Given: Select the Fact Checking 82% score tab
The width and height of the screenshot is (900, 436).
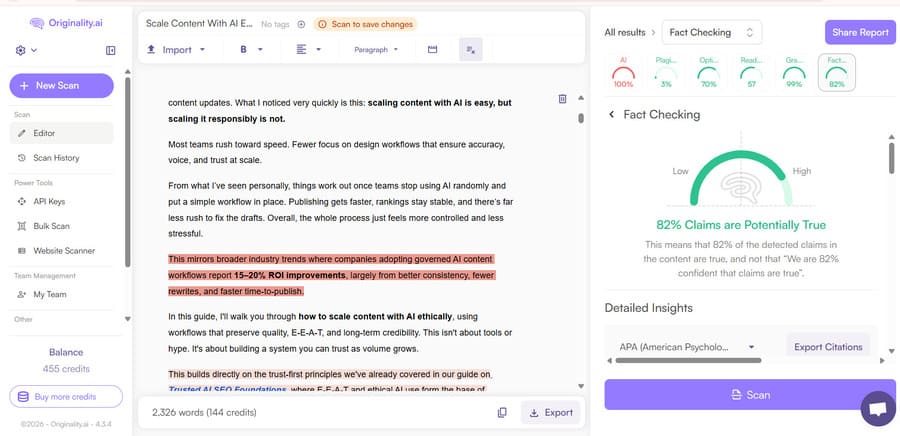Looking at the screenshot, I should 837,72.
